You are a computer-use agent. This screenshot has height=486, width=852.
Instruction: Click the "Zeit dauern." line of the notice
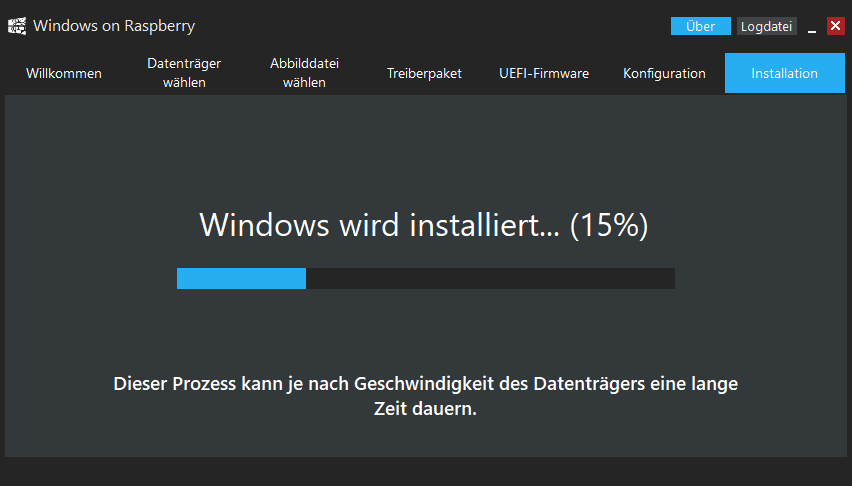(425, 409)
